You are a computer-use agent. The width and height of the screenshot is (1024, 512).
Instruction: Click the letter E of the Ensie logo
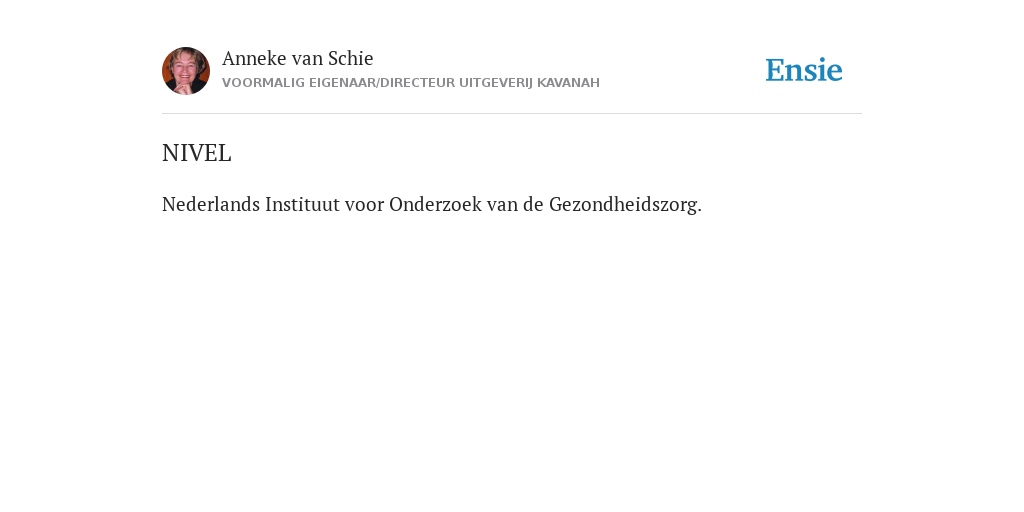pos(775,71)
